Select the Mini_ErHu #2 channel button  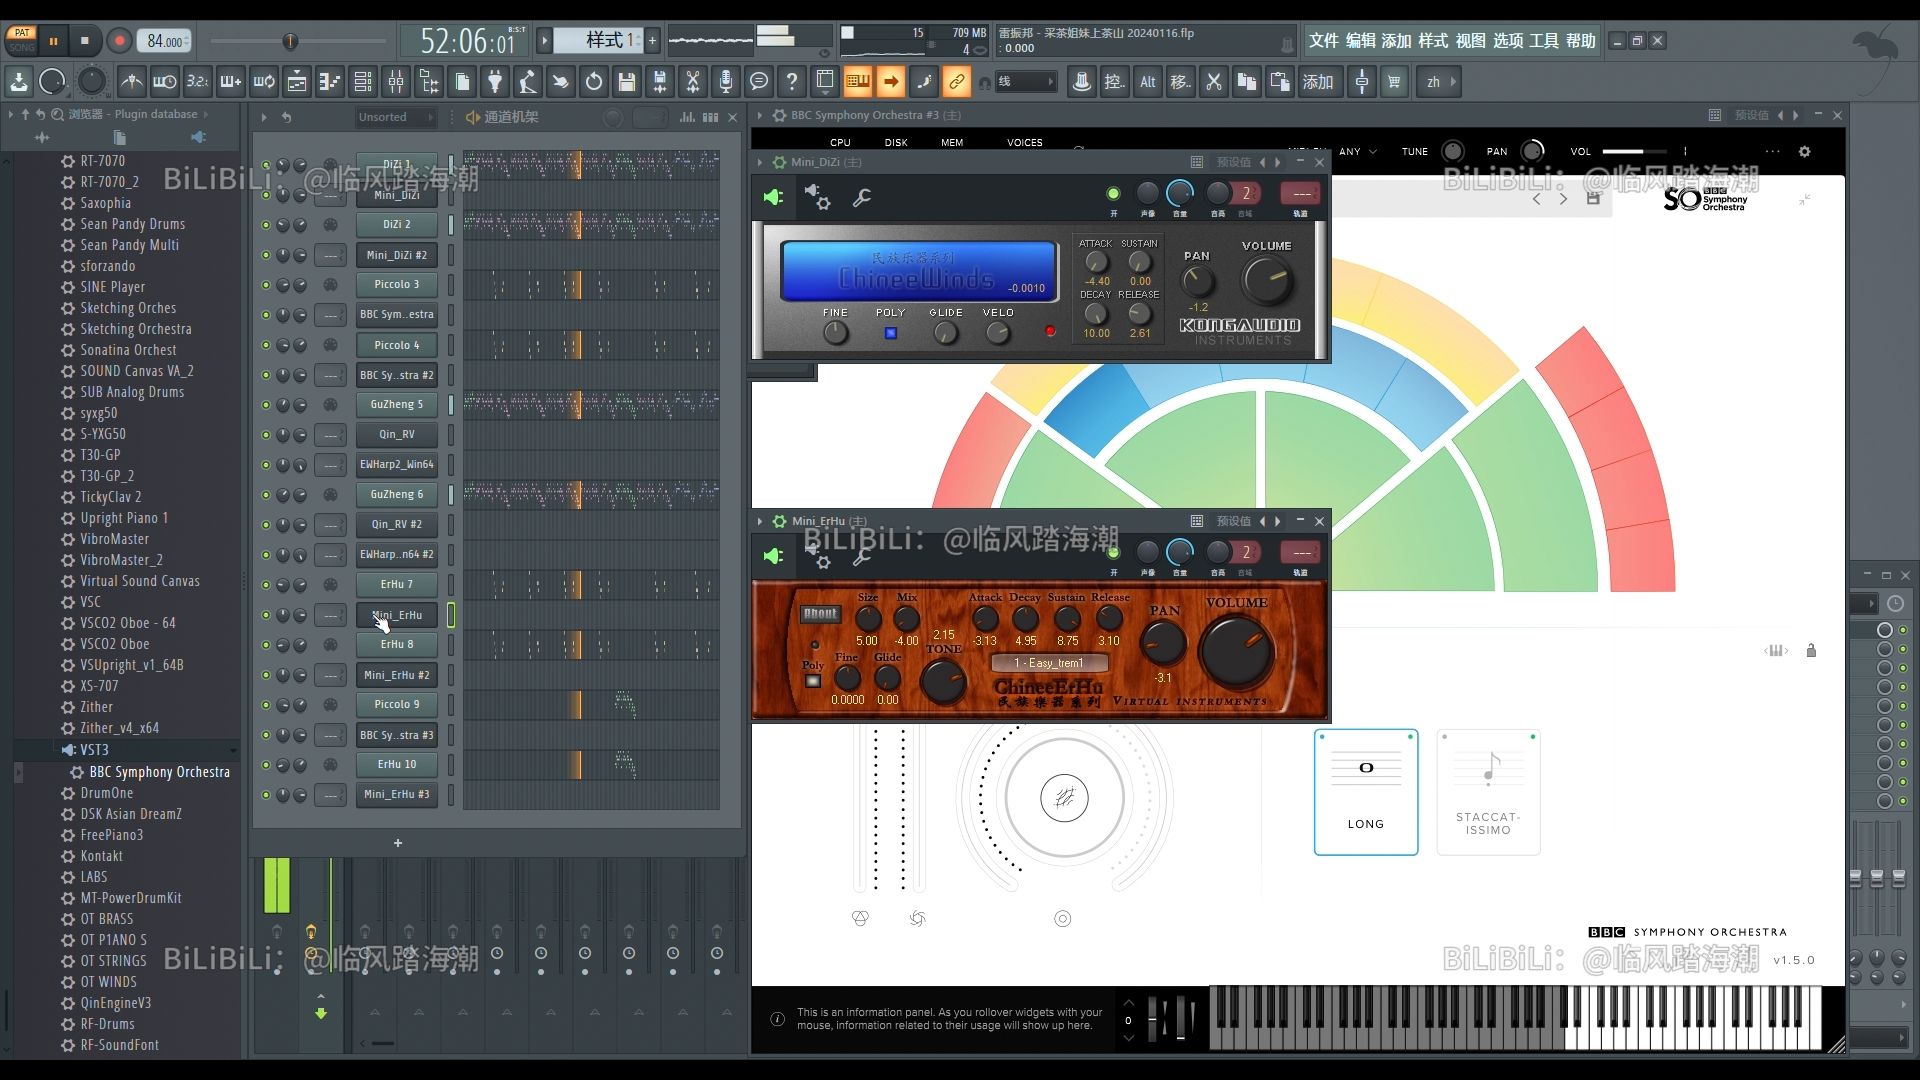click(397, 675)
